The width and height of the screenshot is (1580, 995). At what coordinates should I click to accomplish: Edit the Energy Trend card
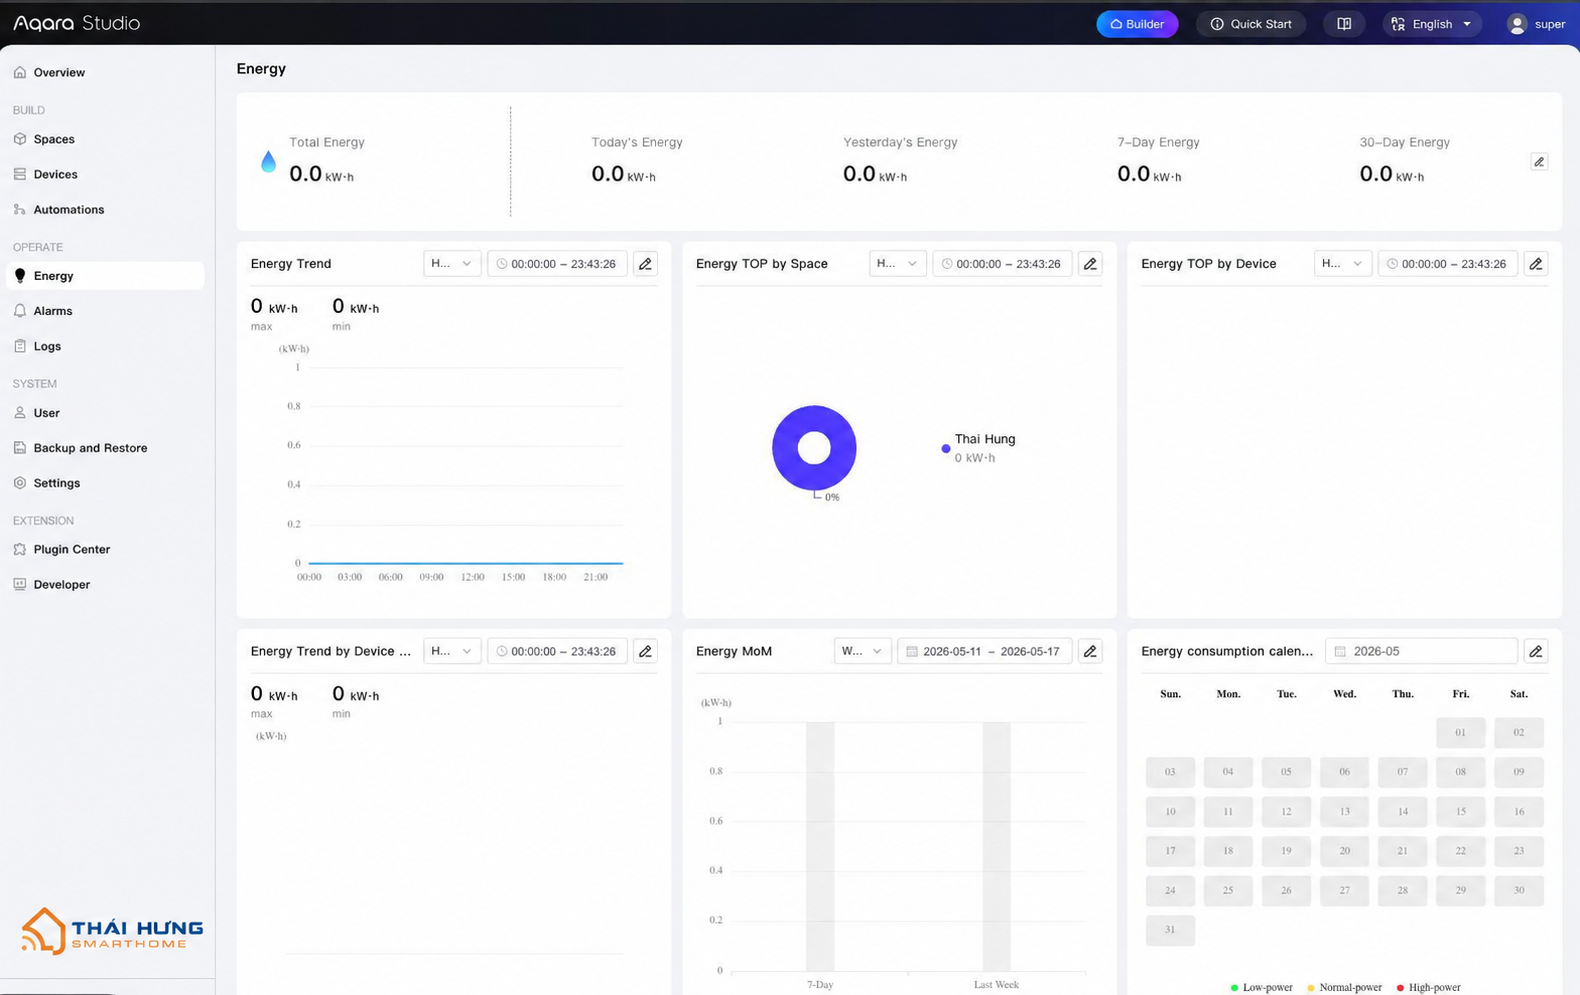coord(645,264)
